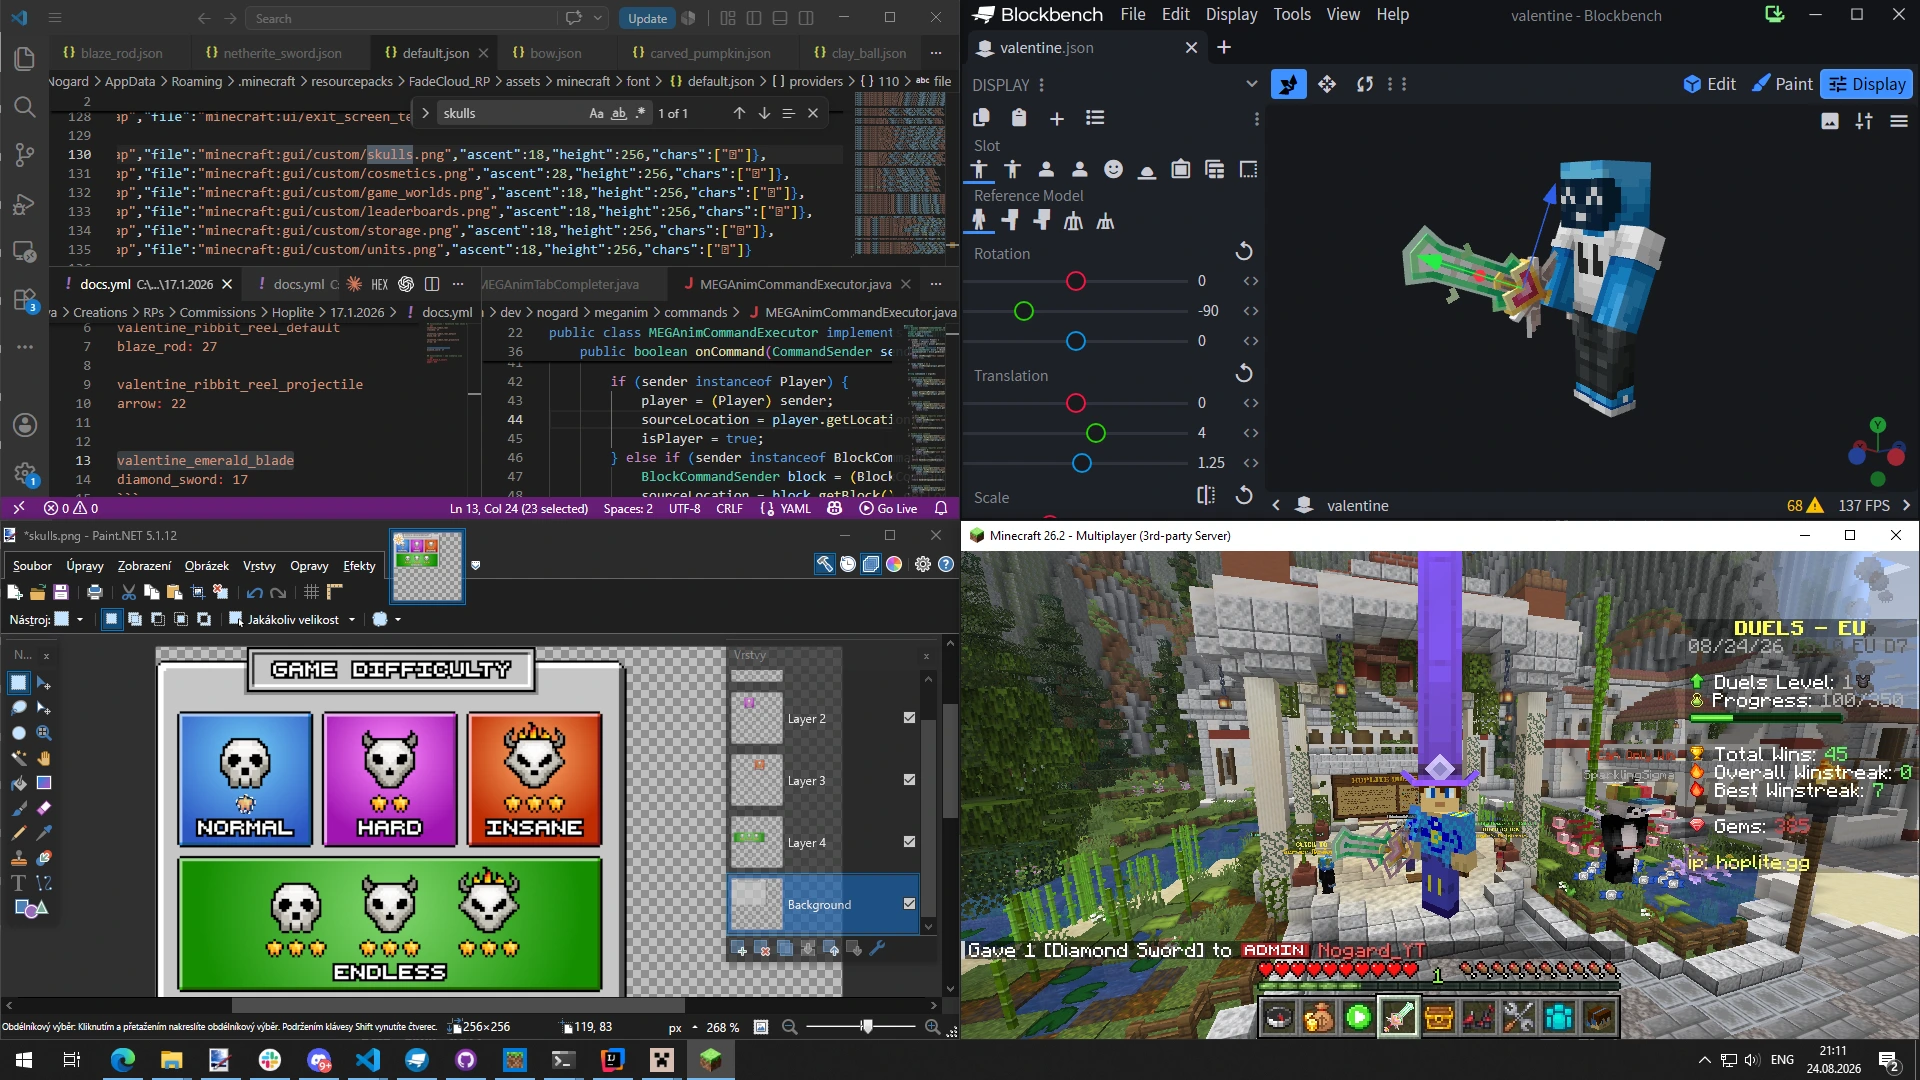The image size is (1920, 1080).
Task: Choose the armor stand reference model
Action: (1073, 221)
